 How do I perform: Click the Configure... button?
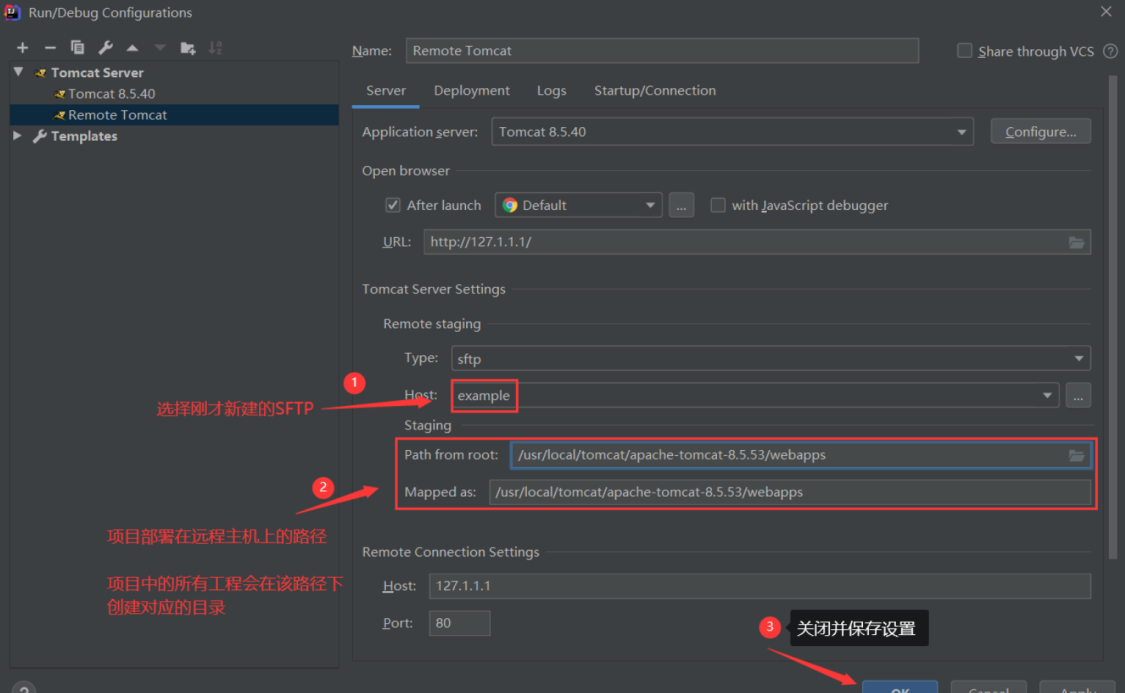click(1040, 132)
